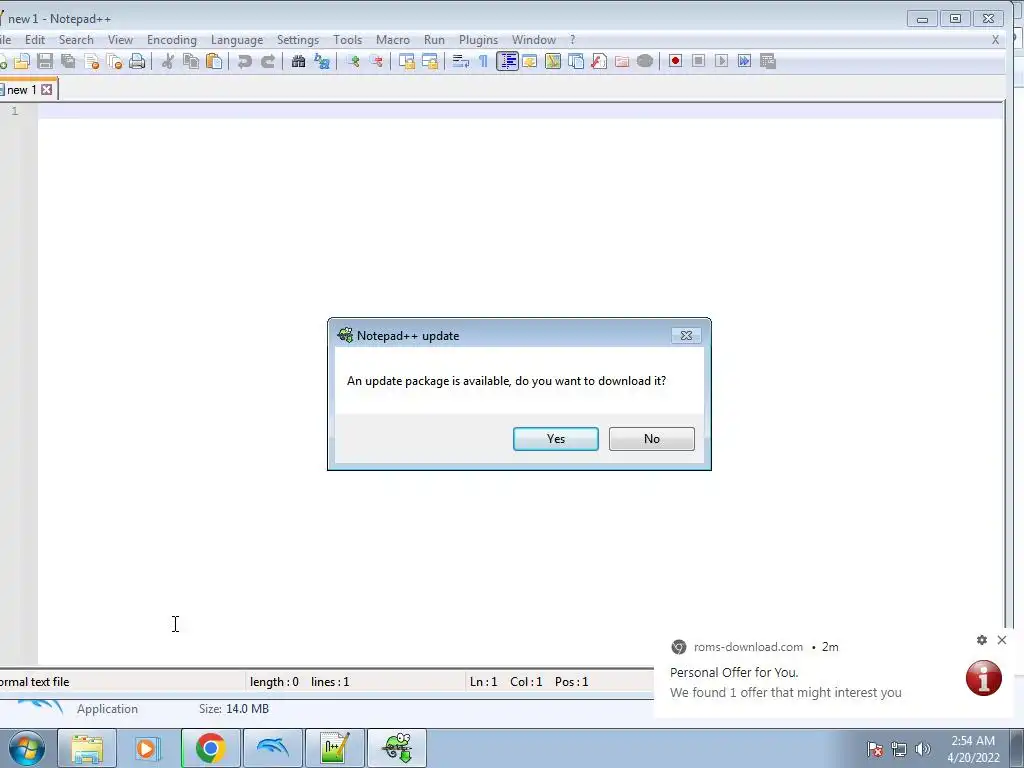This screenshot has width=1024, height=768.
Task: Open Folder as Workspace icon
Action: tap(622, 61)
